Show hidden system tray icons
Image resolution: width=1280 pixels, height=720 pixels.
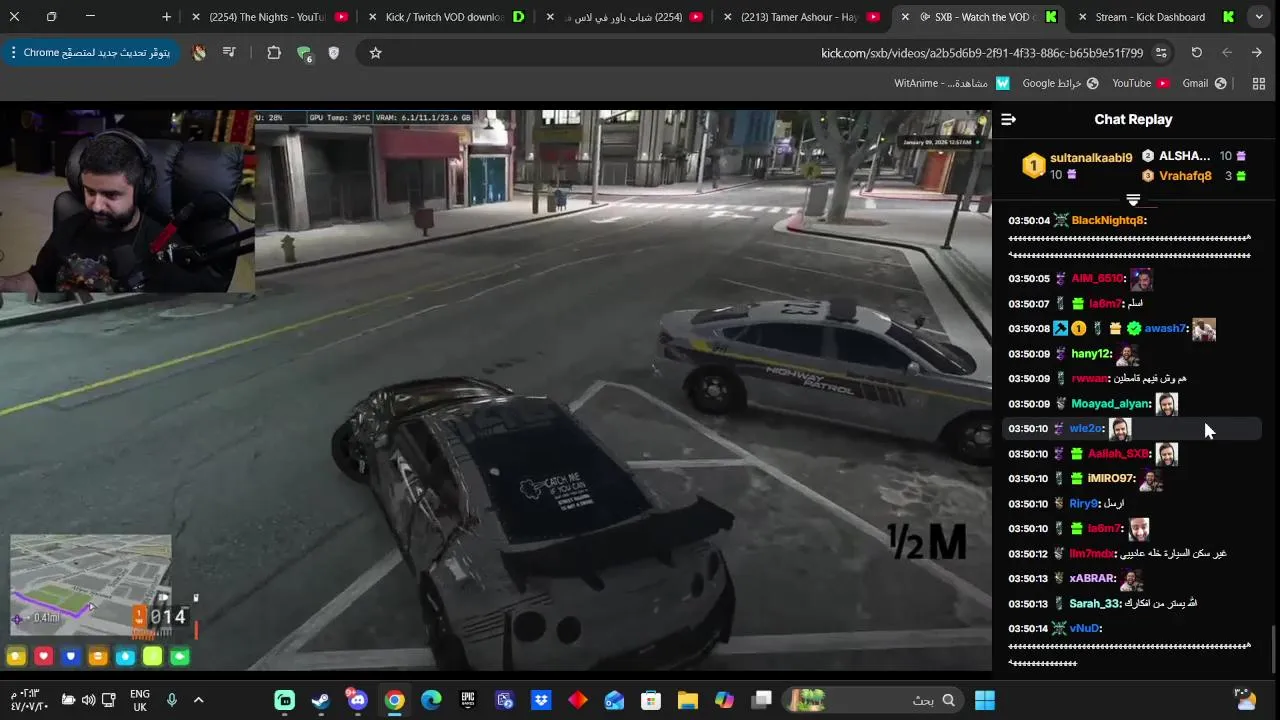pos(198,700)
